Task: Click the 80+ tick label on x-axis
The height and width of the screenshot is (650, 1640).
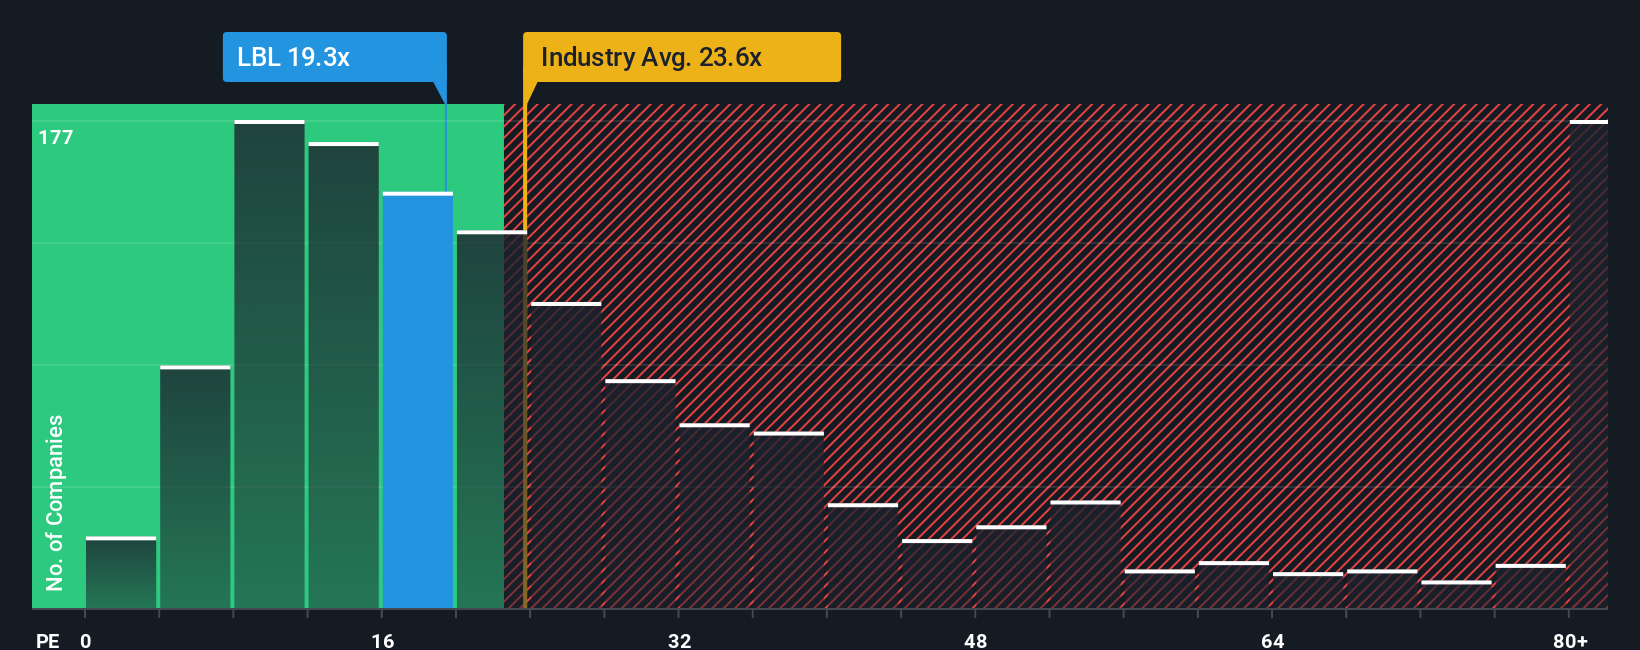Action: click(1570, 640)
